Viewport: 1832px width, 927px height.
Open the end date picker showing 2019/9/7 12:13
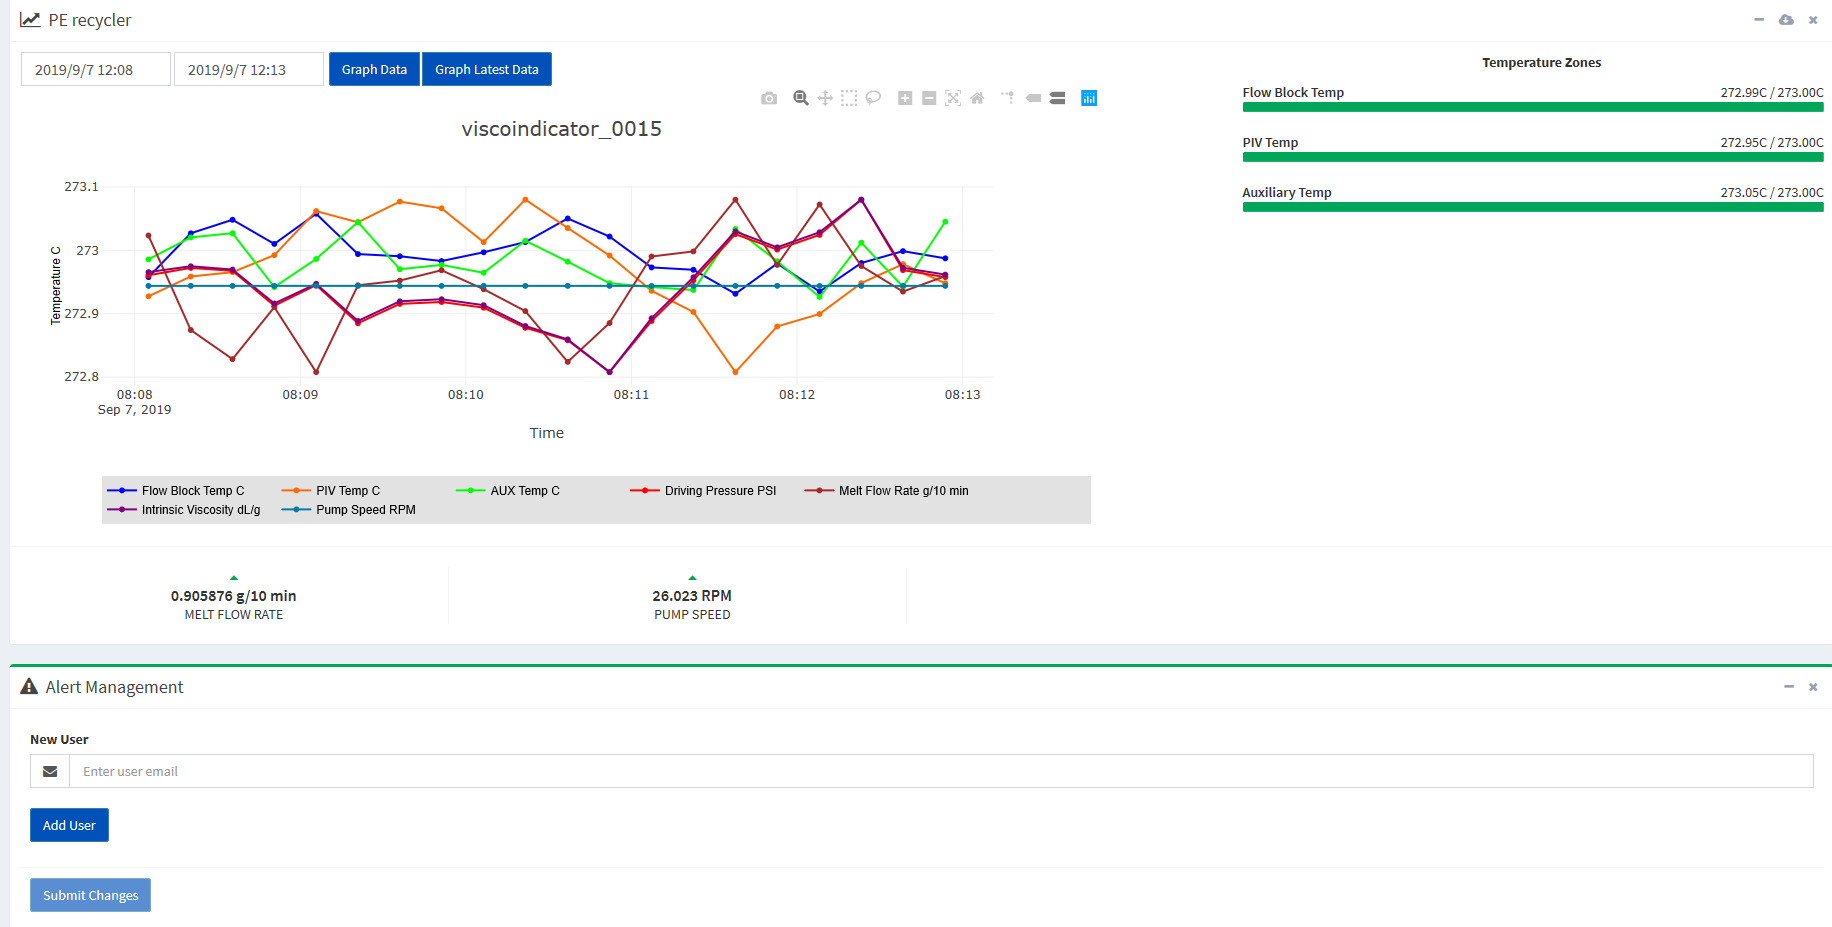(248, 68)
